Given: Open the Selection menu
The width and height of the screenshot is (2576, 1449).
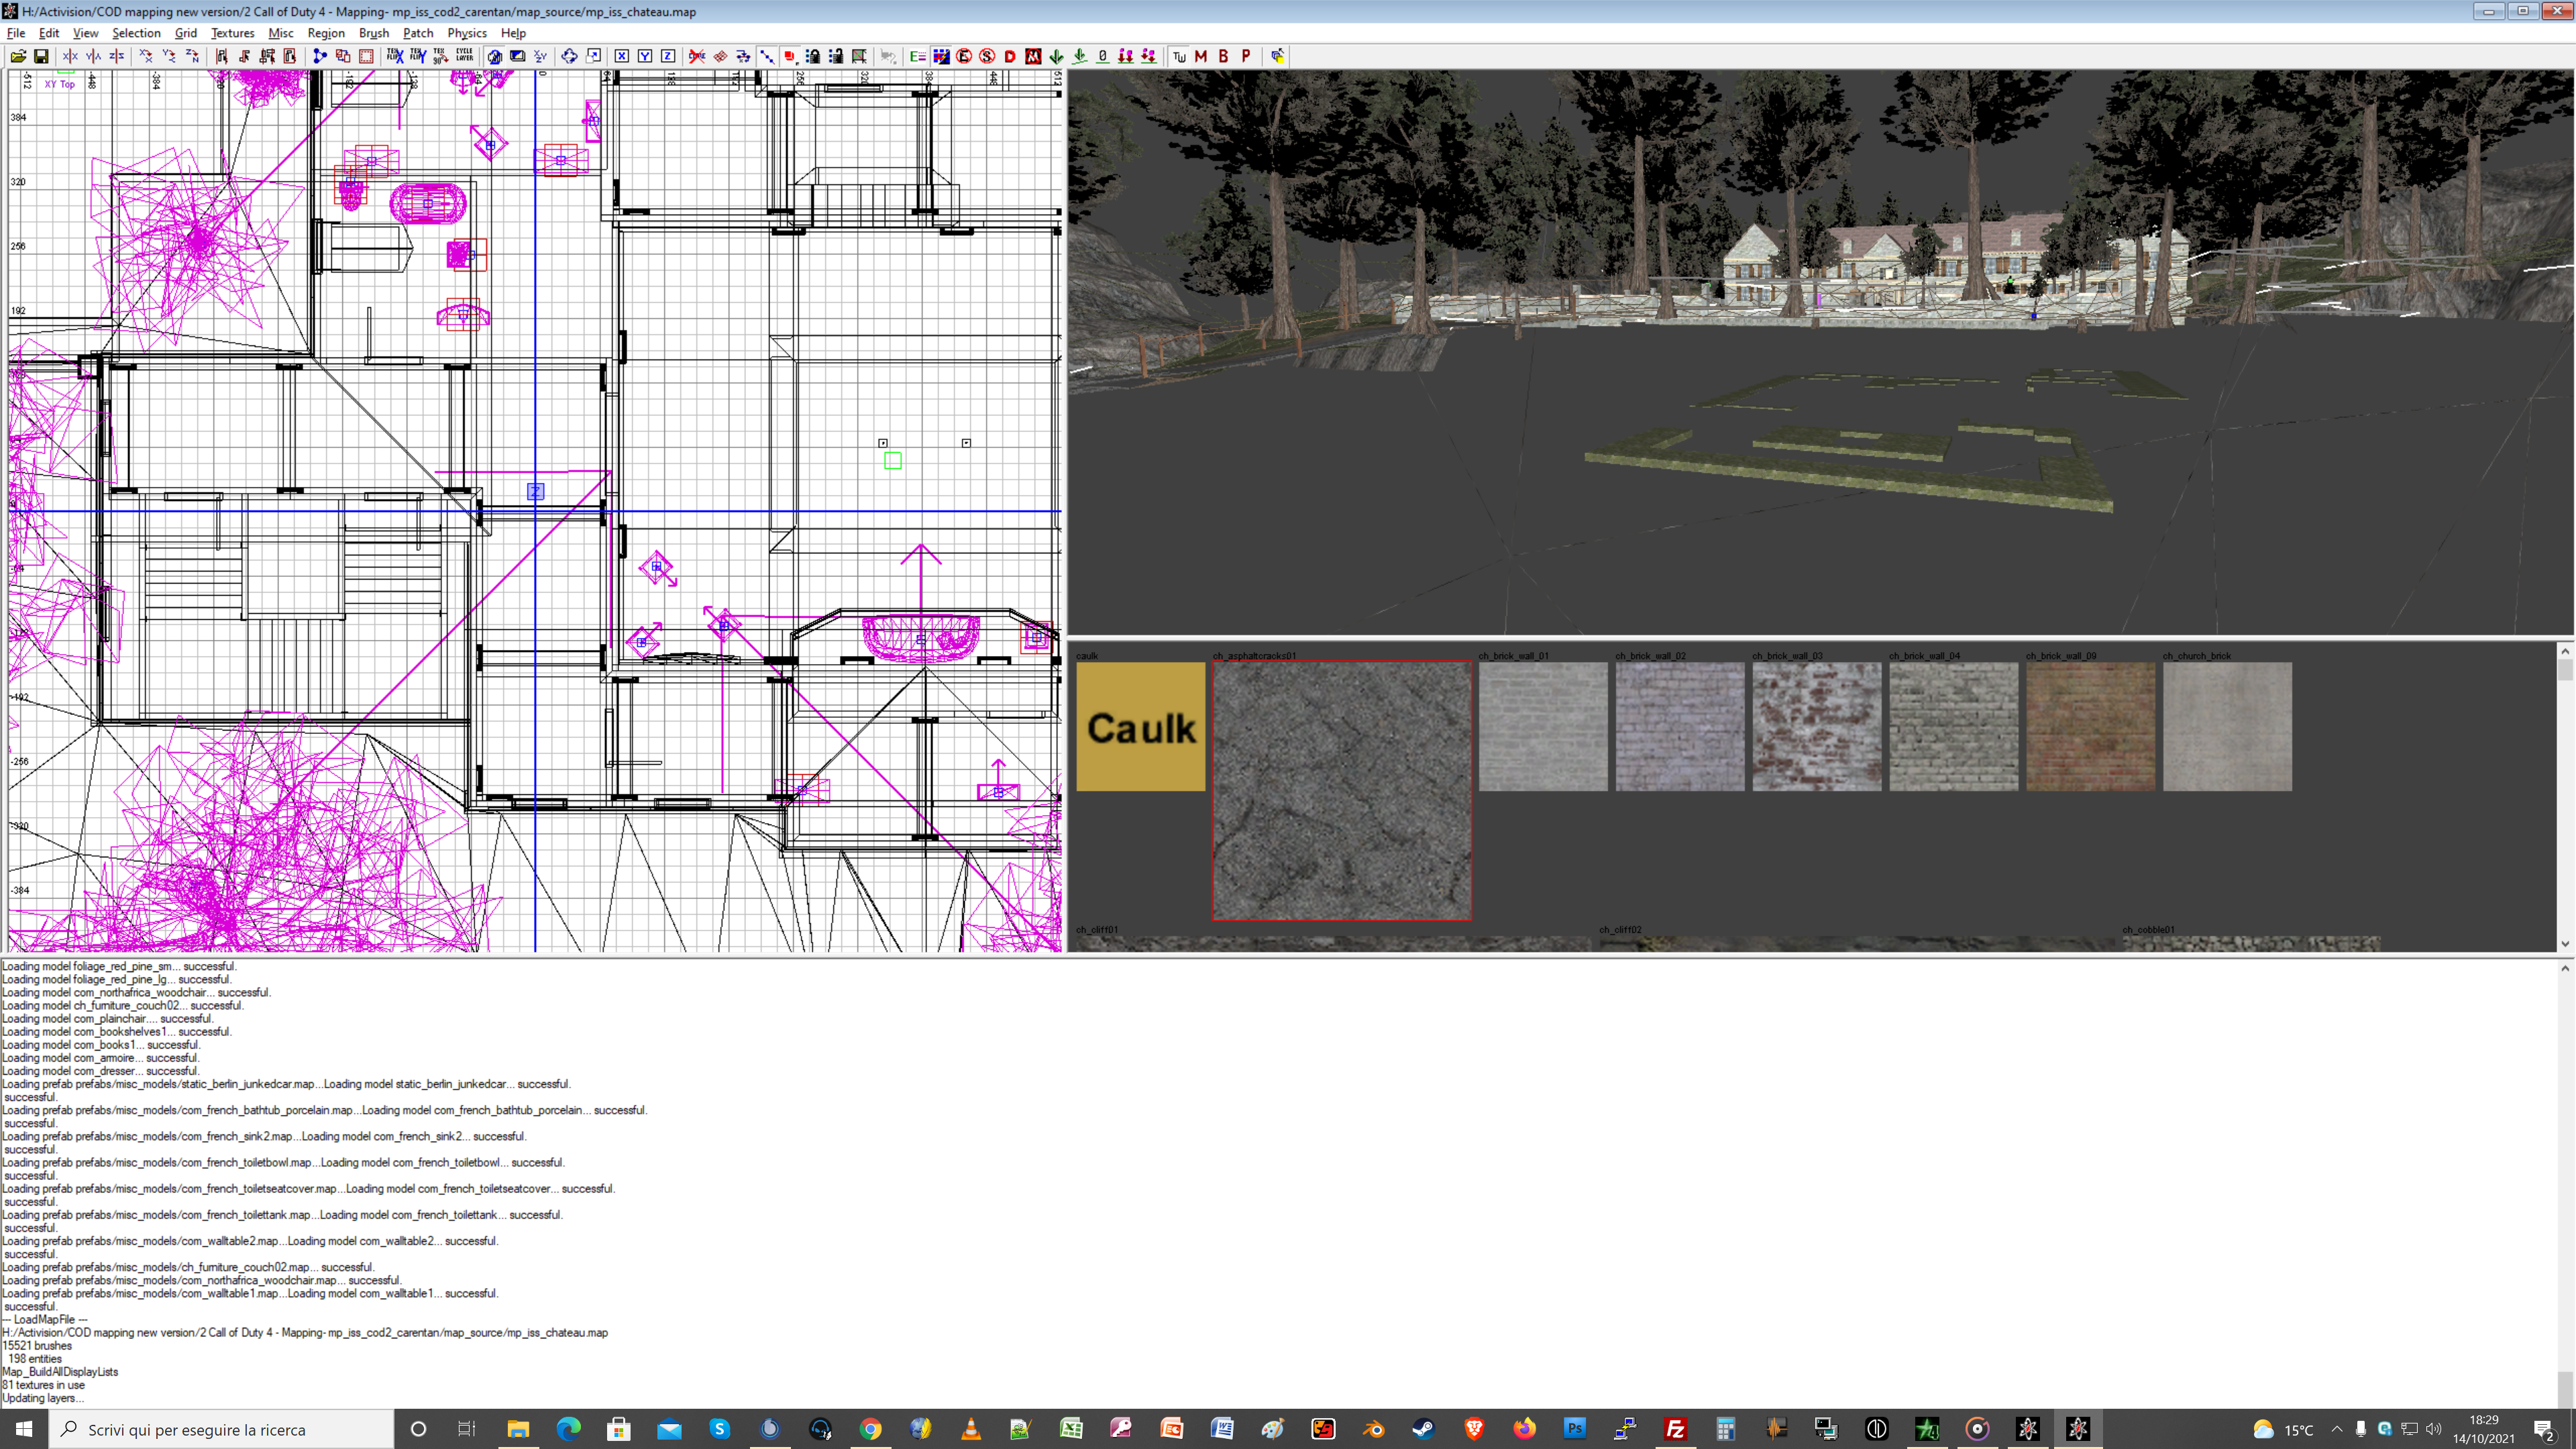Looking at the screenshot, I should [x=136, y=33].
